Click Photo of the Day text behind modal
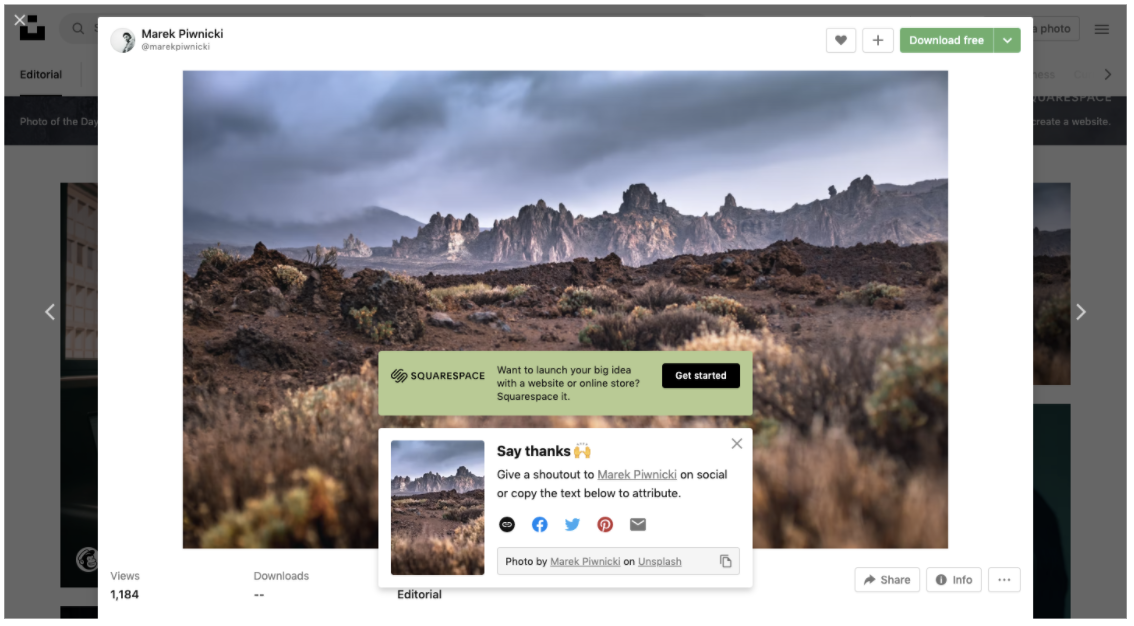Image resolution: width=1134 pixels, height=626 pixels. [x=59, y=121]
